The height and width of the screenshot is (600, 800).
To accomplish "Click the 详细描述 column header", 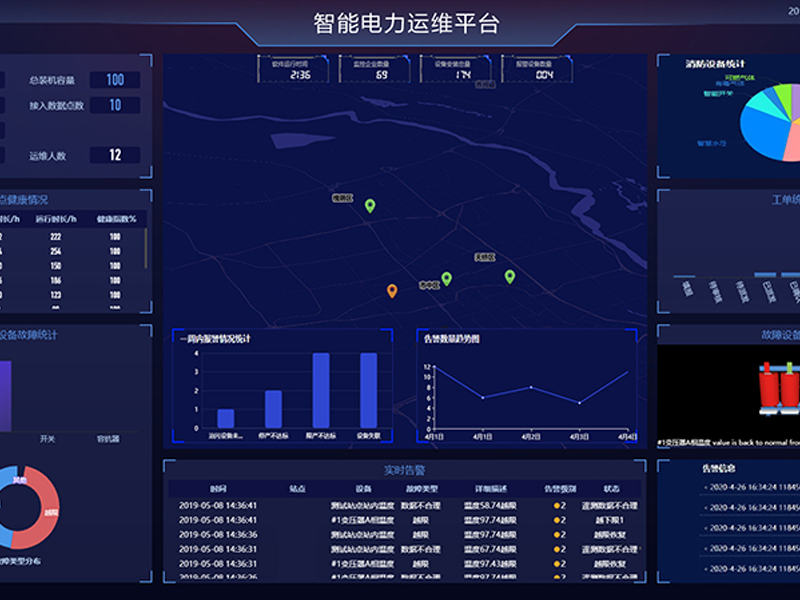I will tap(491, 489).
